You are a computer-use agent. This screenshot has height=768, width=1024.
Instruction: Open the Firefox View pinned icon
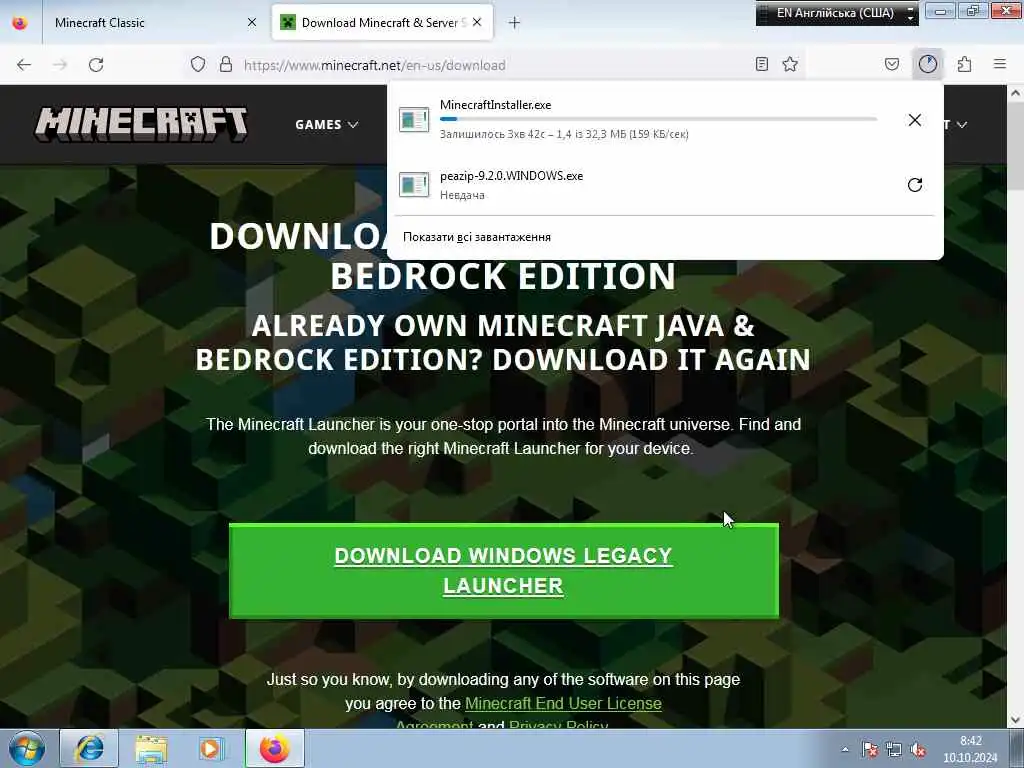tap(20, 23)
